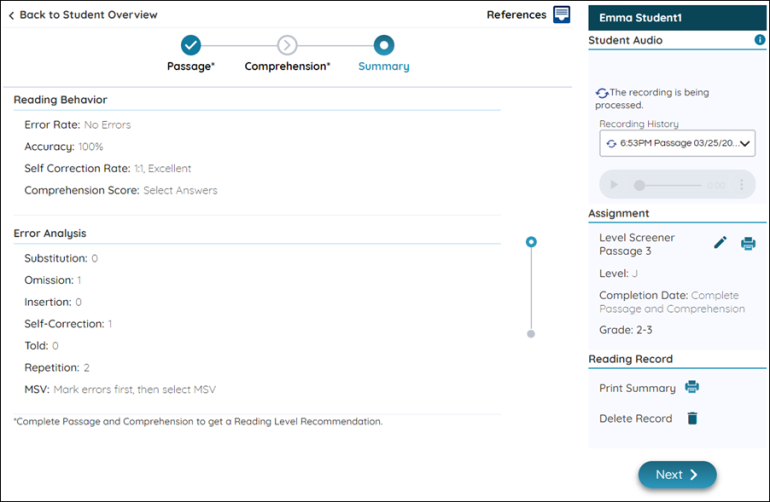Click the Completion Date text
The image size is (770, 502).
(672, 302)
